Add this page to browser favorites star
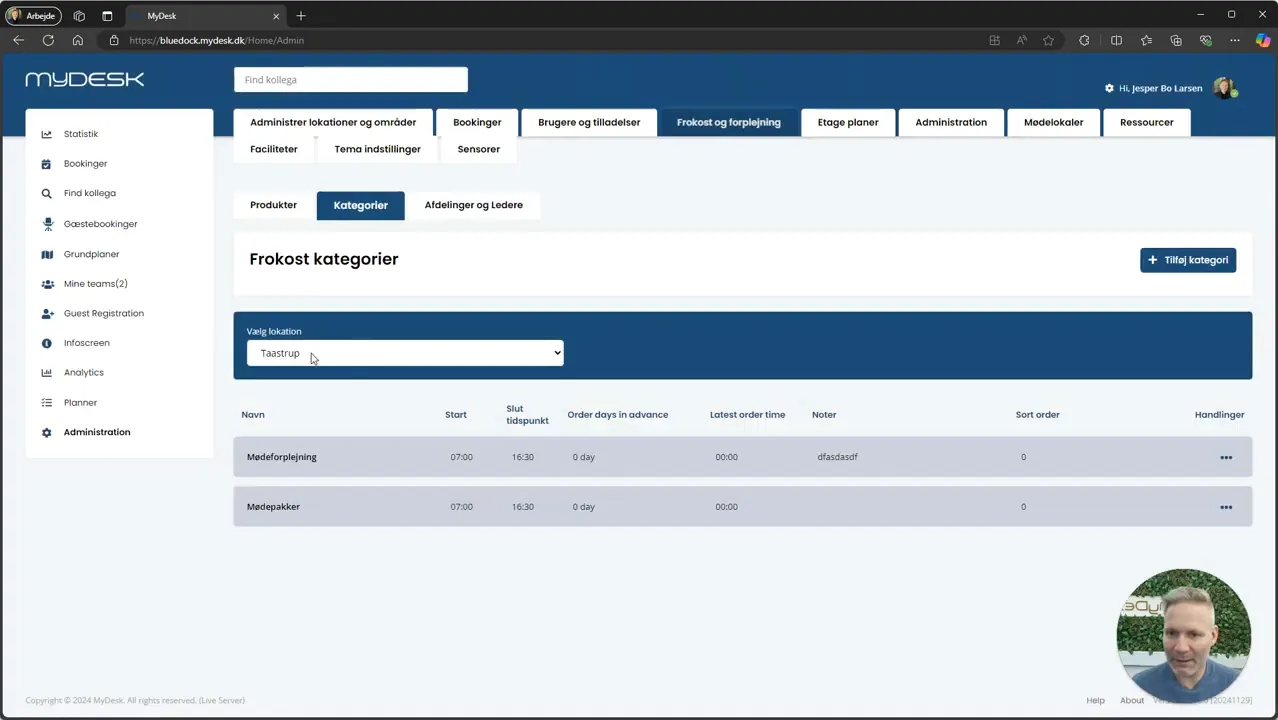Screen dimensions: 1278x720 pyautogui.click(x=1048, y=40)
